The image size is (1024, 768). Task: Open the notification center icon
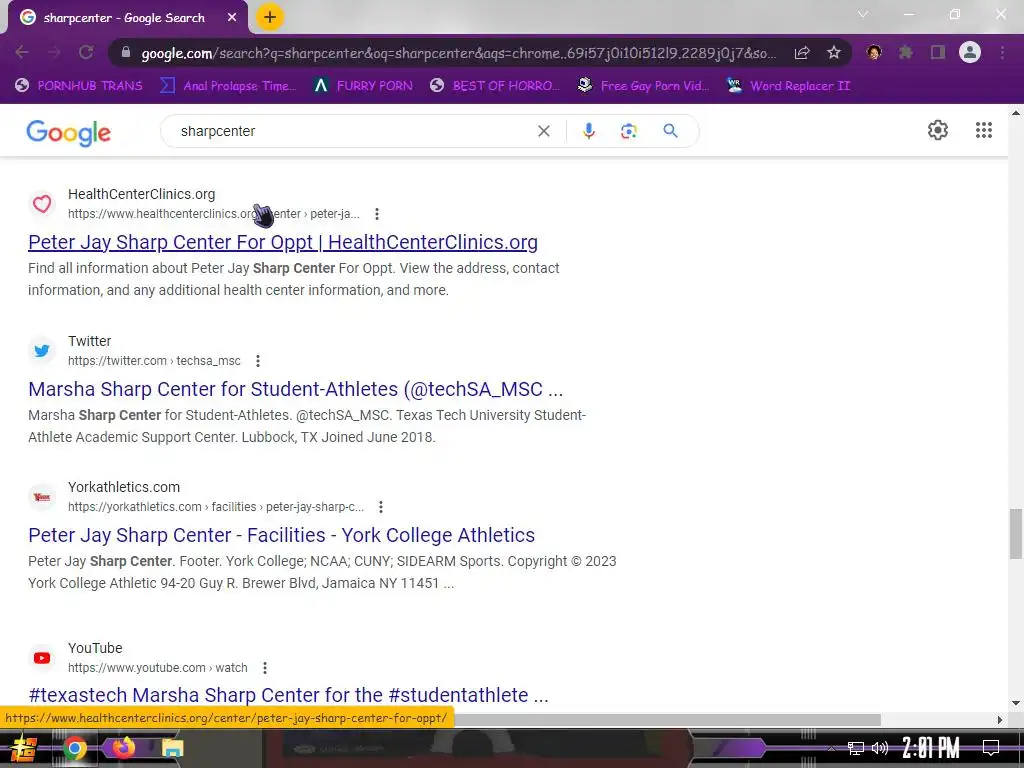(991, 747)
